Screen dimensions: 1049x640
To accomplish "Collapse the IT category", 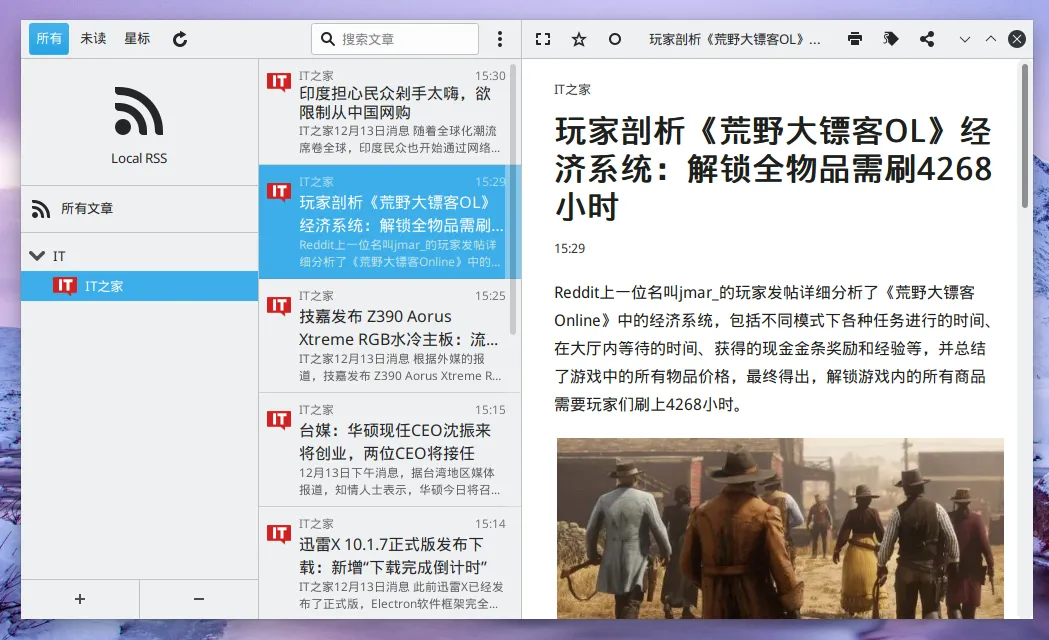I will coord(37,256).
